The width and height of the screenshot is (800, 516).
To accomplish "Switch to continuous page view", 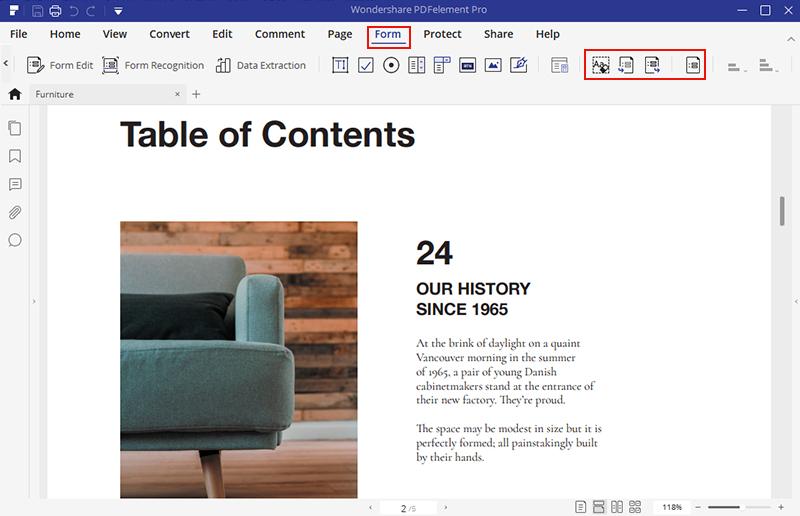I will [x=598, y=507].
